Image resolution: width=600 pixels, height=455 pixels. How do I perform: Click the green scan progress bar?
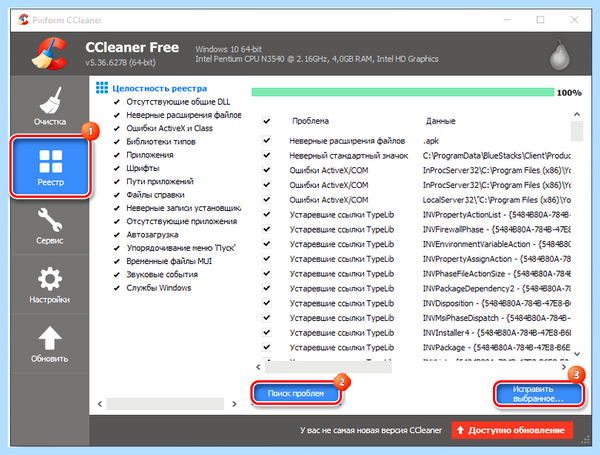tap(403, 92)
